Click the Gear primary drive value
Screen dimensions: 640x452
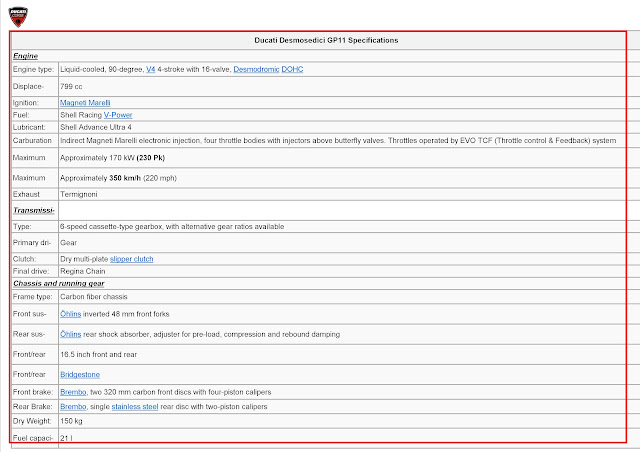(x=68, y=243)
